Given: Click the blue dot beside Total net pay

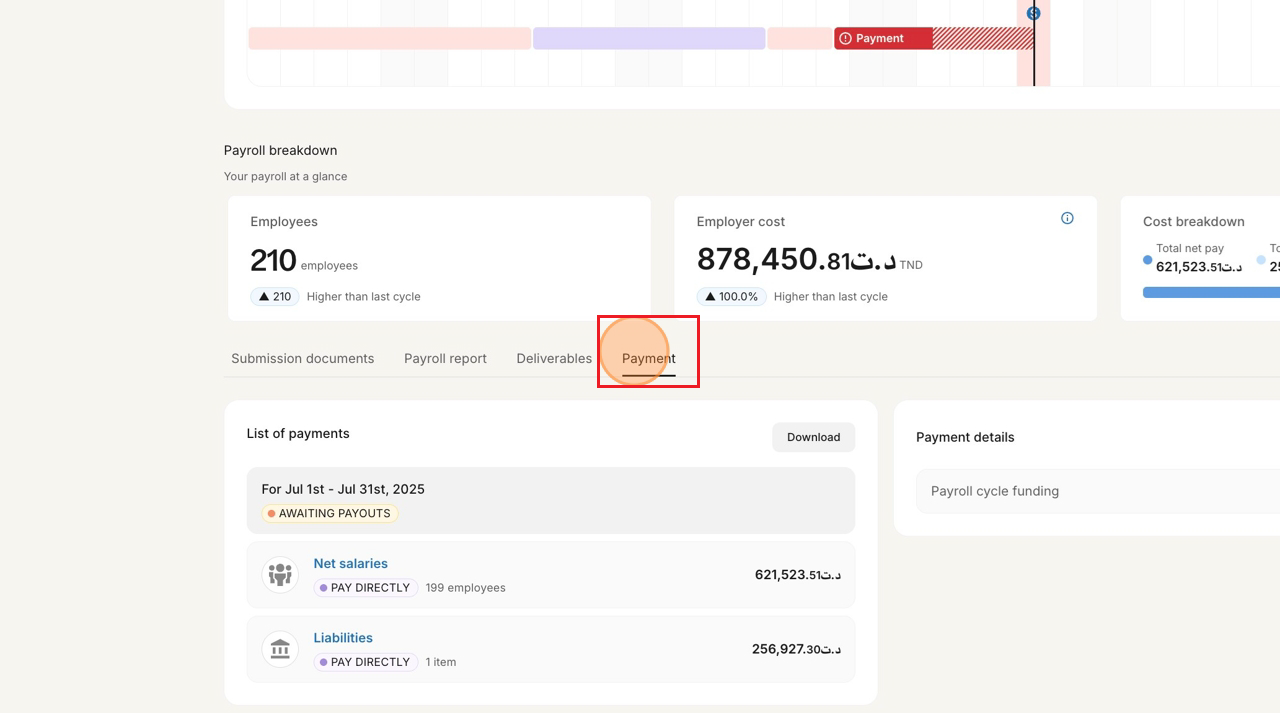Looking at the screenshot, I should pos(1147,260).
